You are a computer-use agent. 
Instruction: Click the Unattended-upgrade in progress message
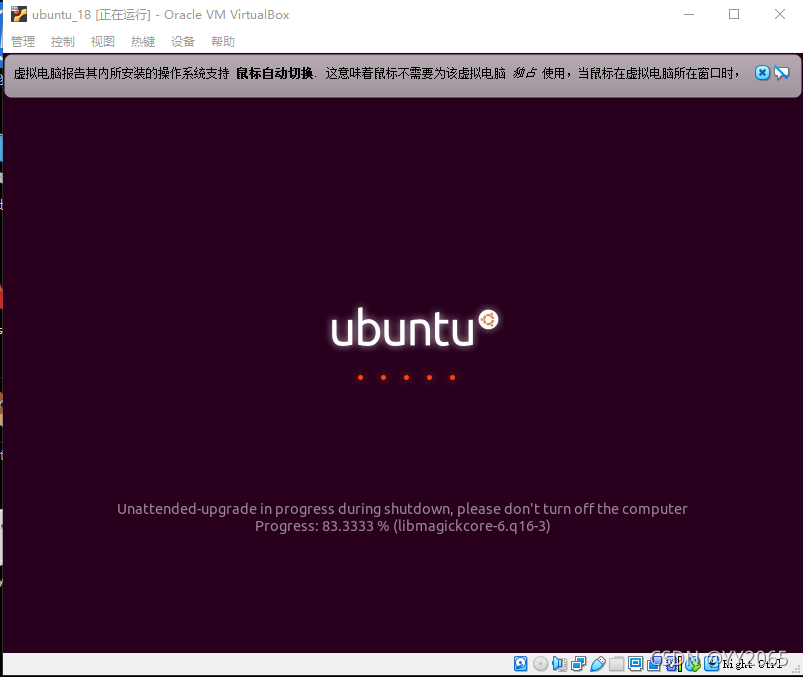[x=402, y=509]
